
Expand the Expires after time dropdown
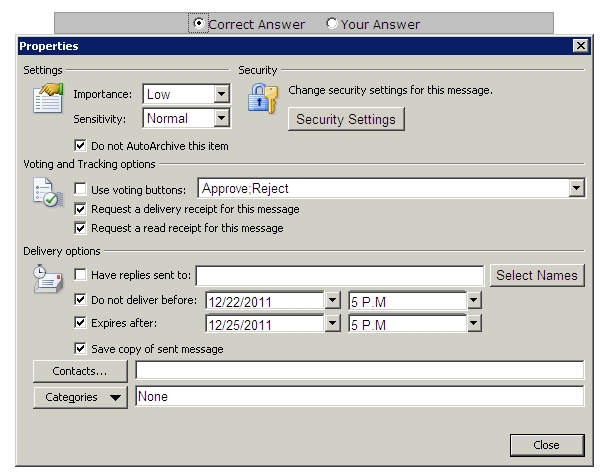pos(474,324)
